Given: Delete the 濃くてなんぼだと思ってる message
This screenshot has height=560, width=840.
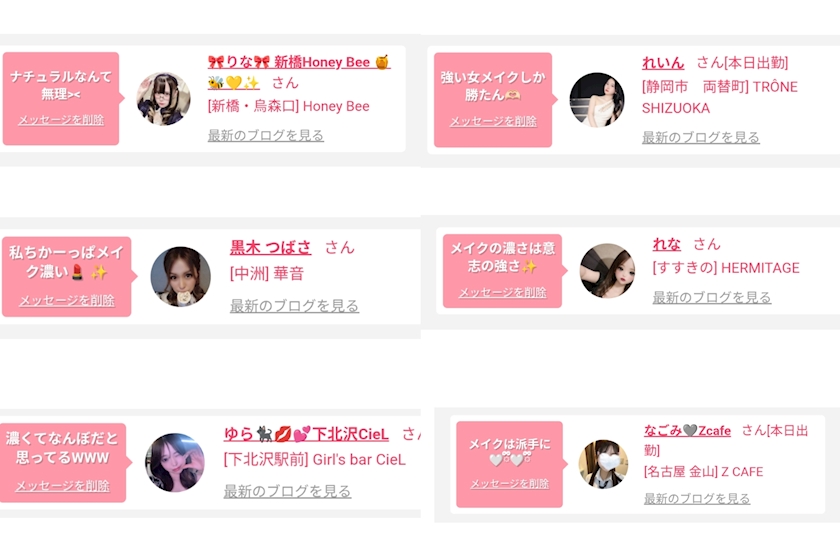Looking at the screenshot, I should [62, 486].
